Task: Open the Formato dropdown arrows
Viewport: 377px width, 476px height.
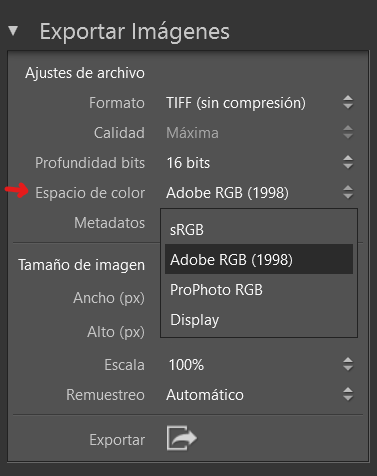Action: tap(348, 102)
